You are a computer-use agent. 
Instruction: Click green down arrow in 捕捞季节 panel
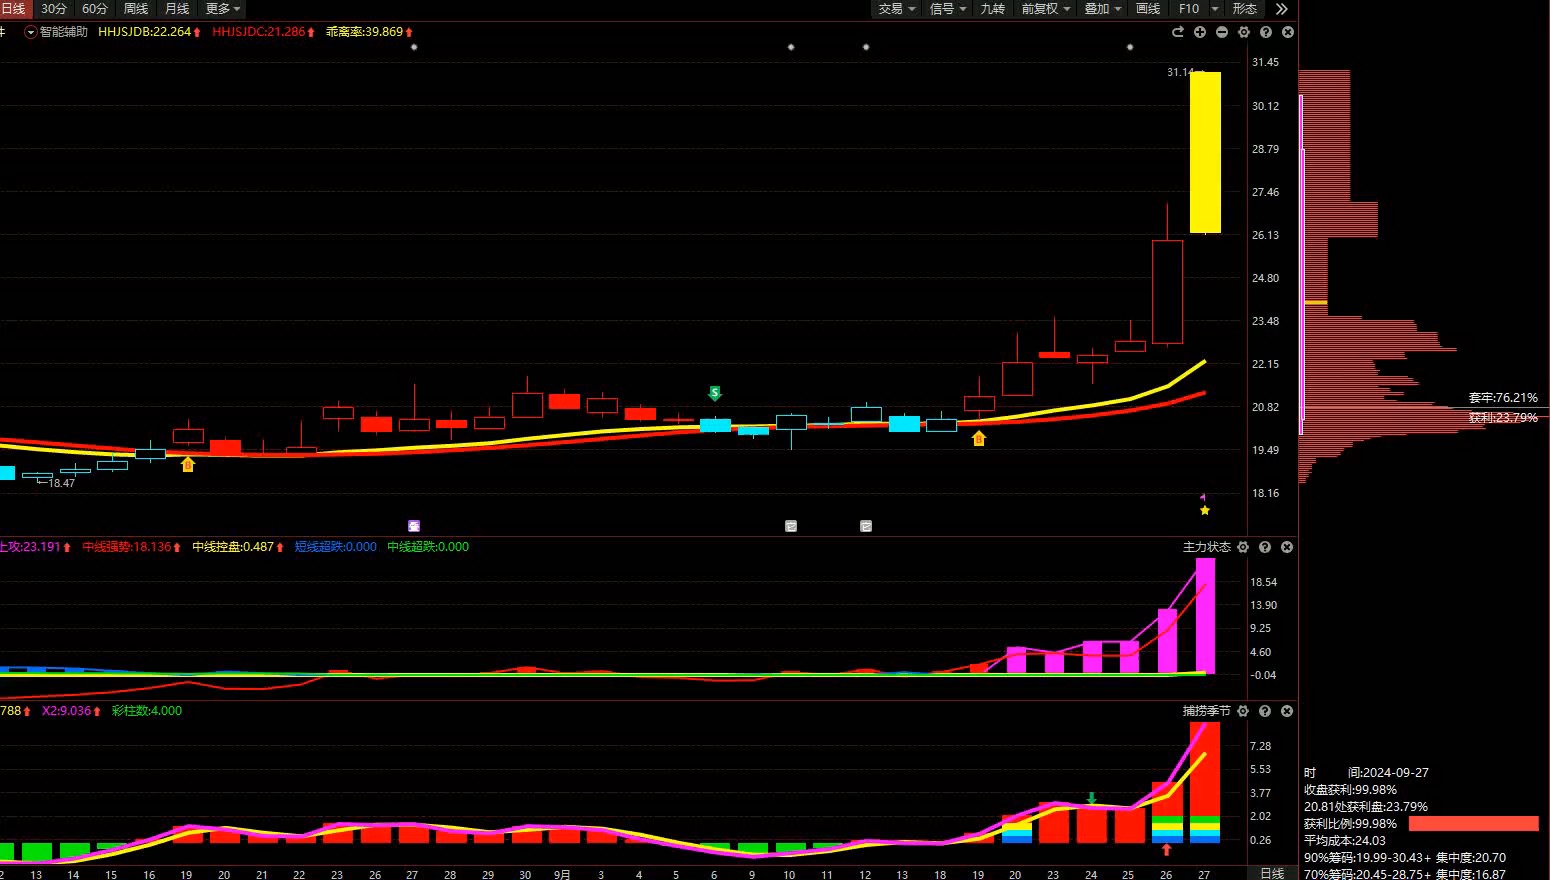1092,798
